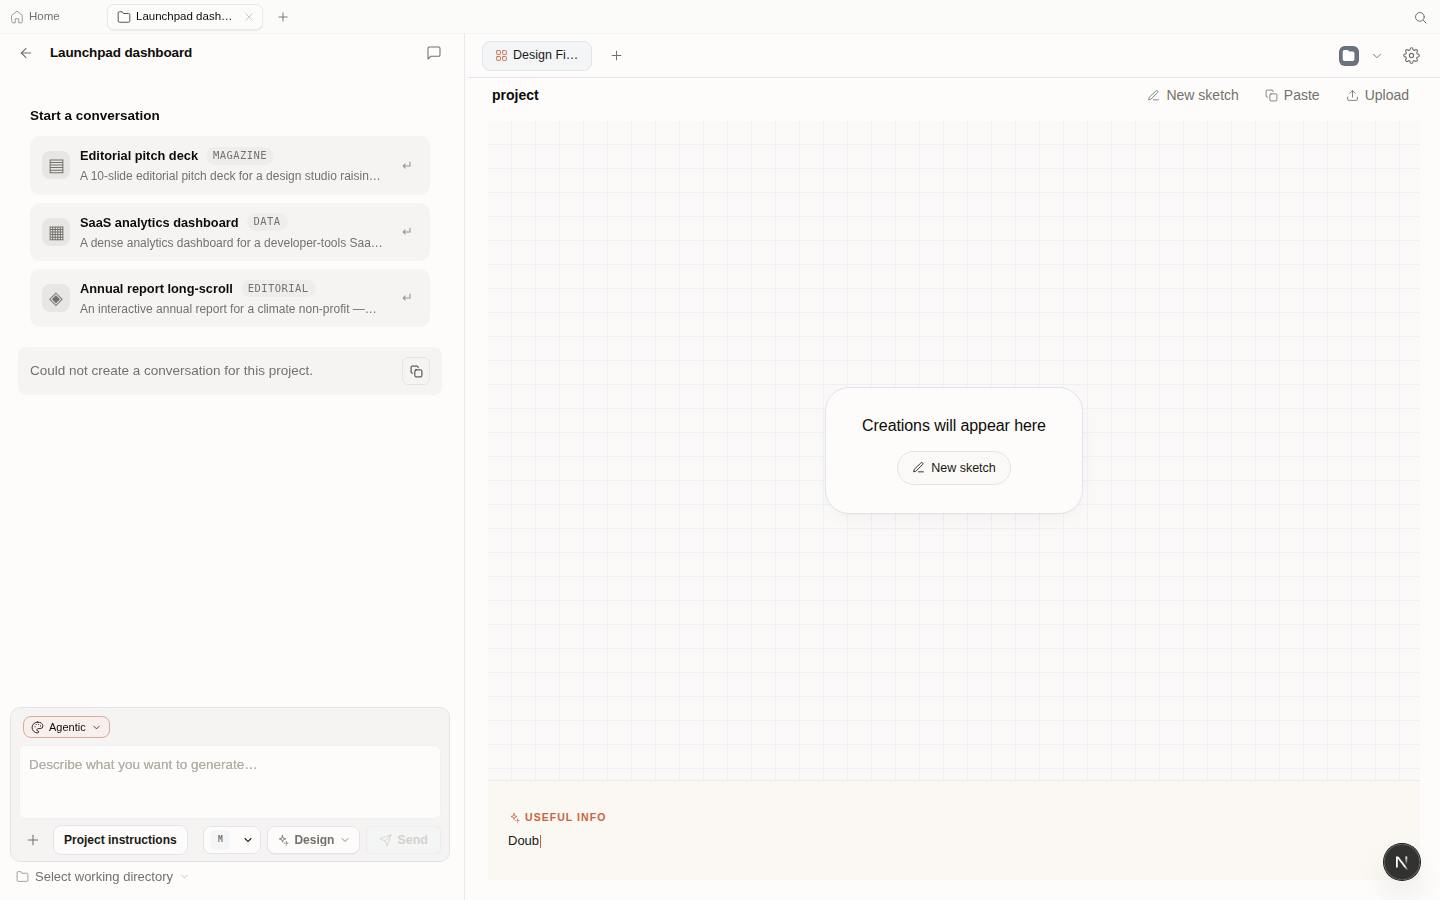Open the settings gear icon
The width and height of the screenshot is (1440, 900).
(x=1411, y=56)
